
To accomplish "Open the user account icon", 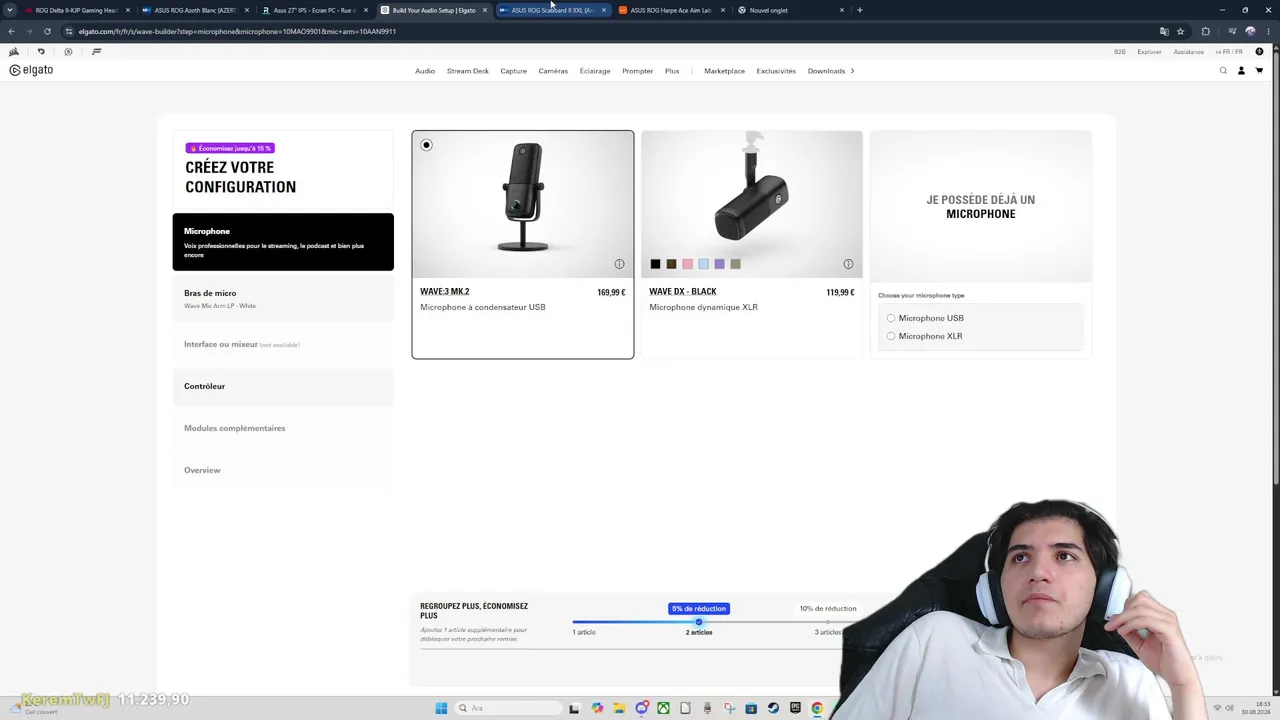I will tap(1241, 71).
